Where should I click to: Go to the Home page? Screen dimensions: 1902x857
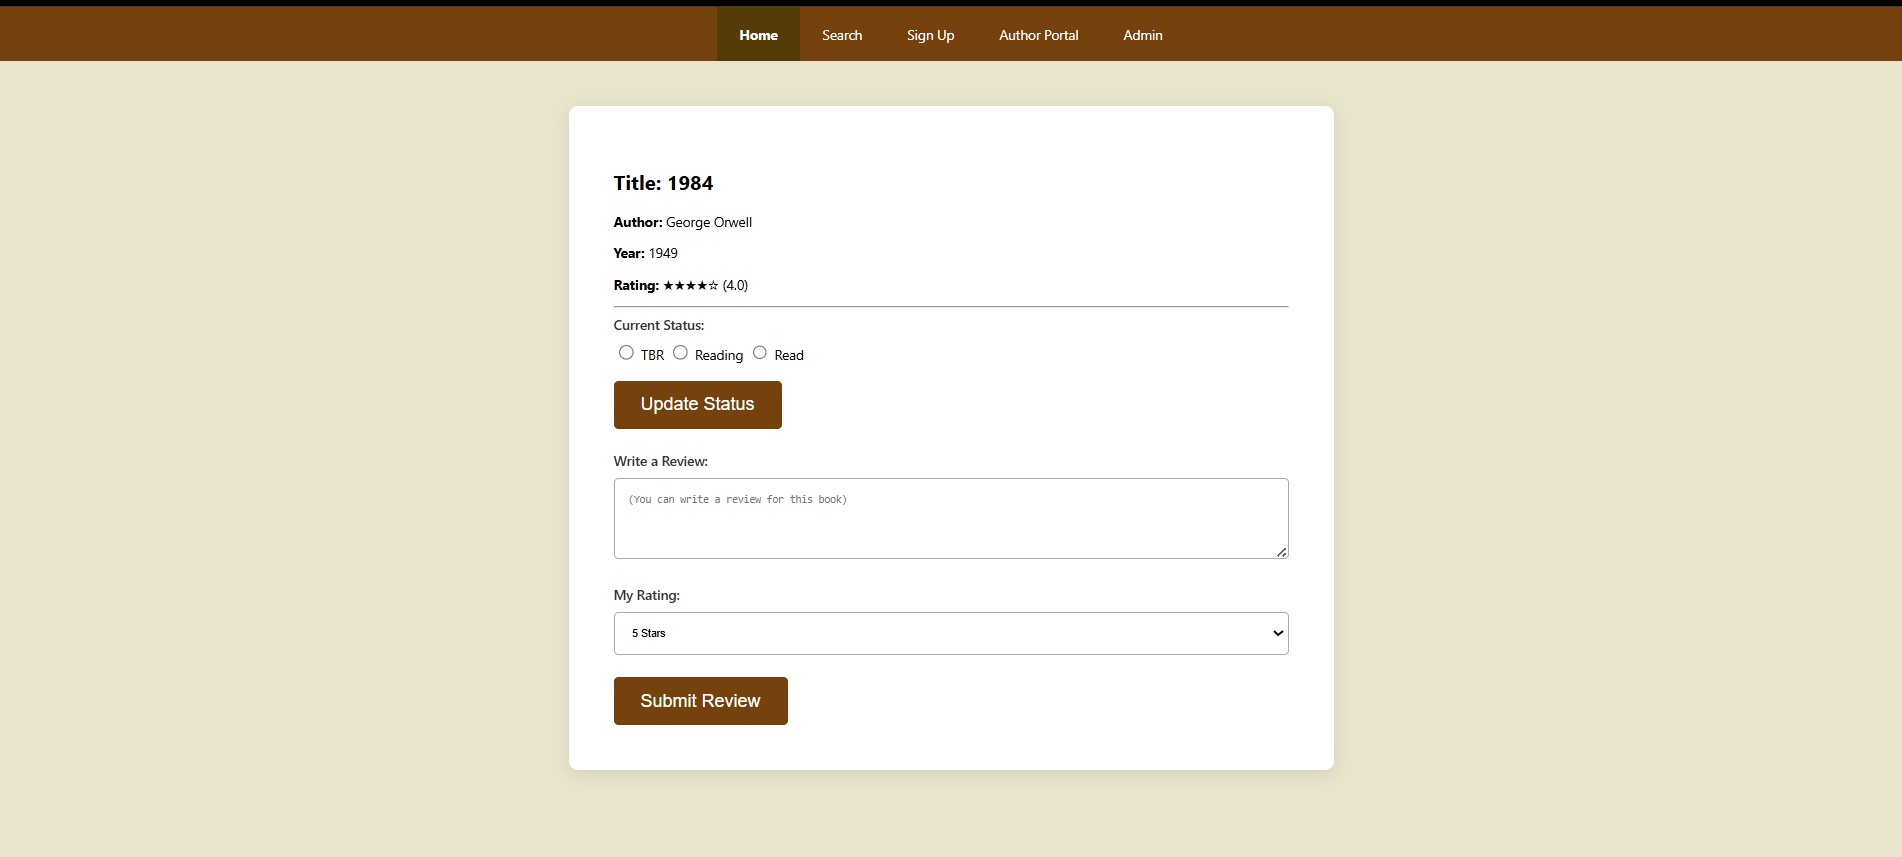click(x=758, y=35)
